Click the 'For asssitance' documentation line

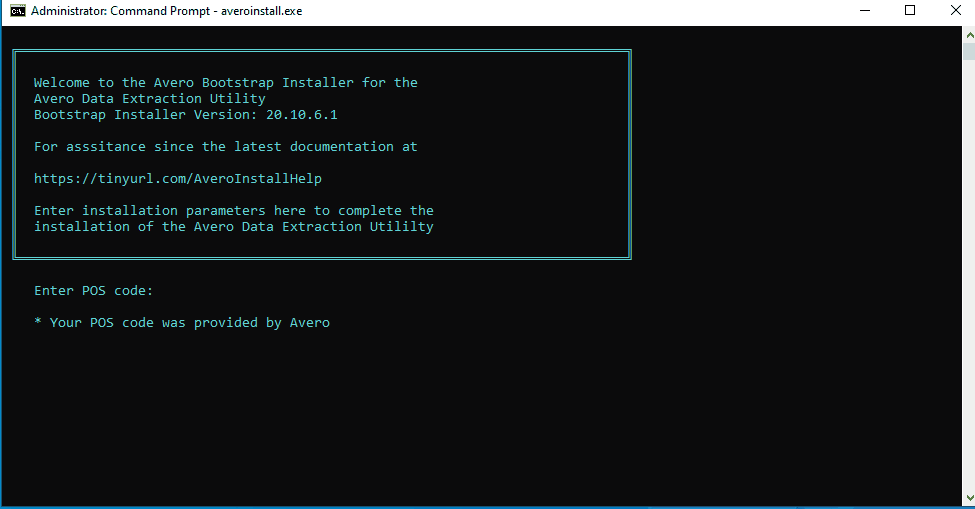225,147
